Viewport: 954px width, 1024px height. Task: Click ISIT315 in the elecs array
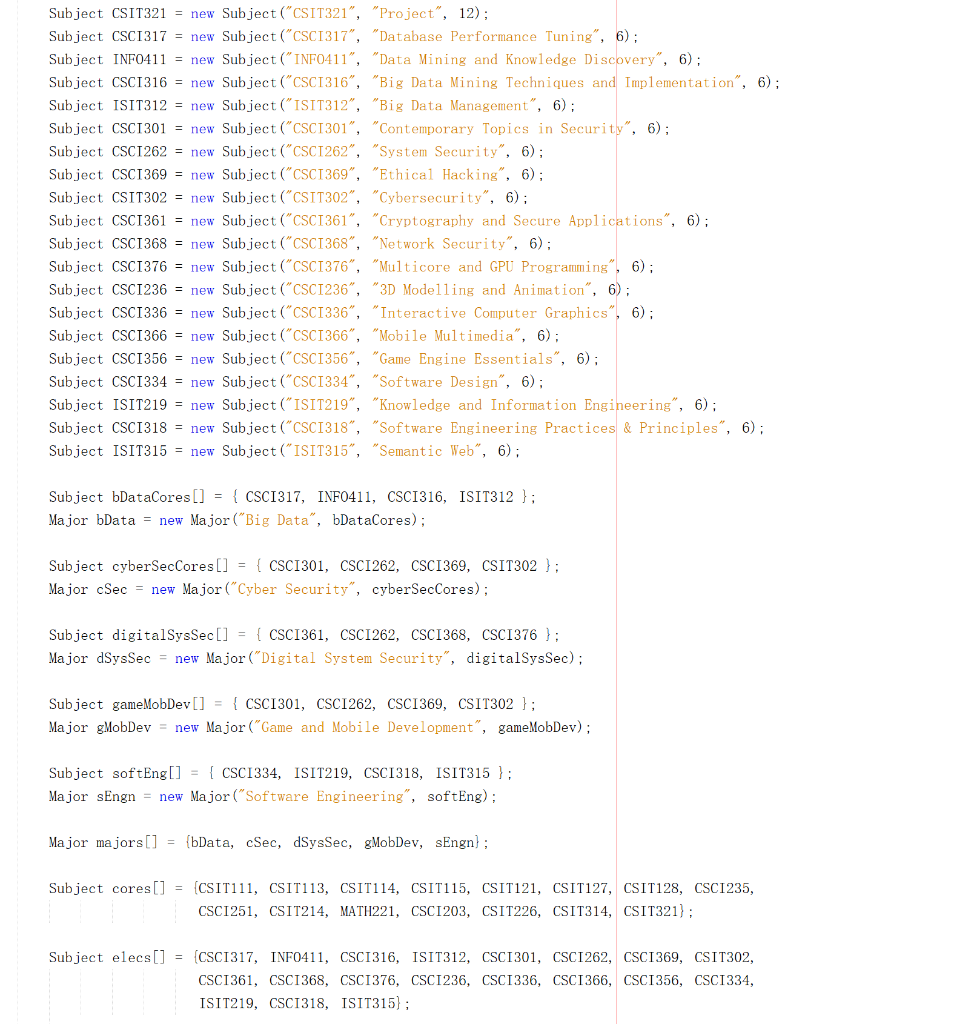click(x=368, y=1004)
